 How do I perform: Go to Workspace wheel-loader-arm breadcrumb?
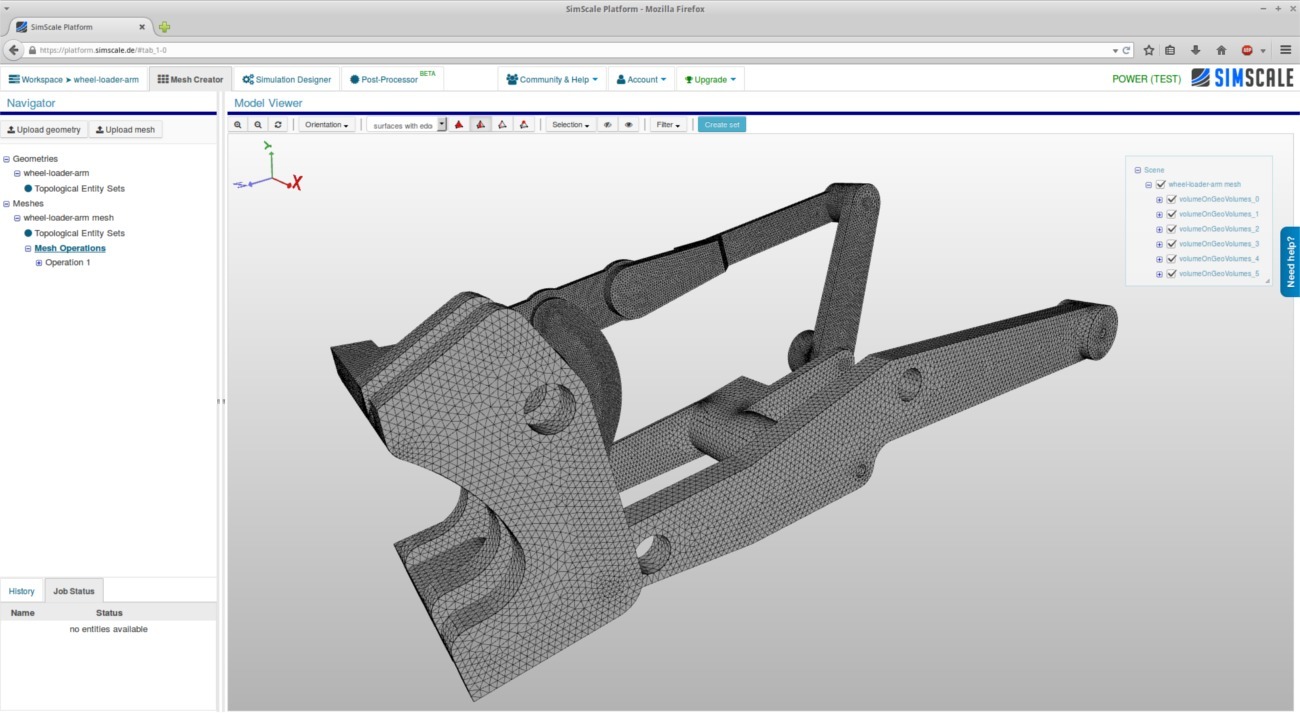pos(74,79)
